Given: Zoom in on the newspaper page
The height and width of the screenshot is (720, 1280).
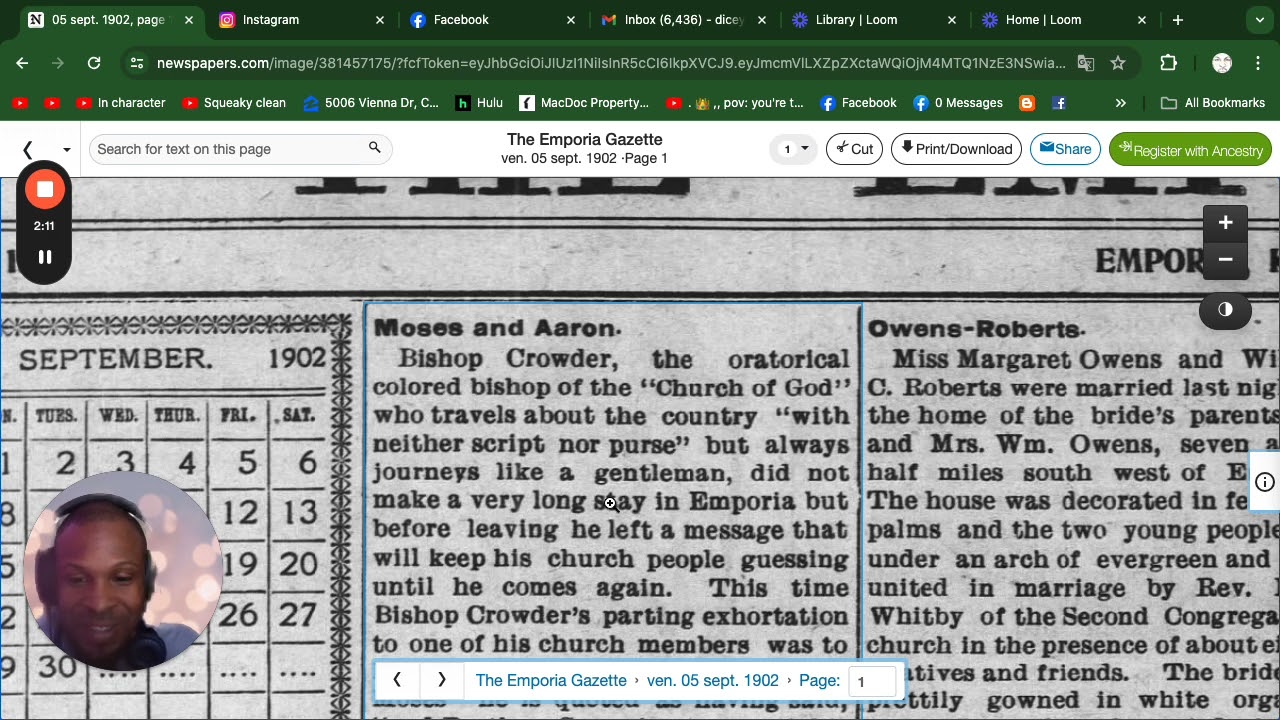Looking at the screenshot, I should [x=1225, y=223].
